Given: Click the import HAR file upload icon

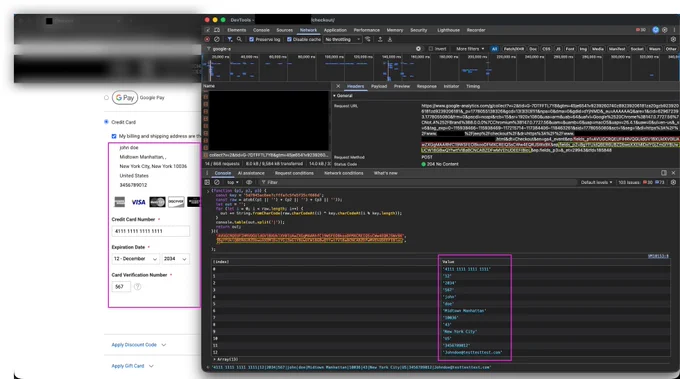Looking at the screenshot, I should [x=380, y=39].
